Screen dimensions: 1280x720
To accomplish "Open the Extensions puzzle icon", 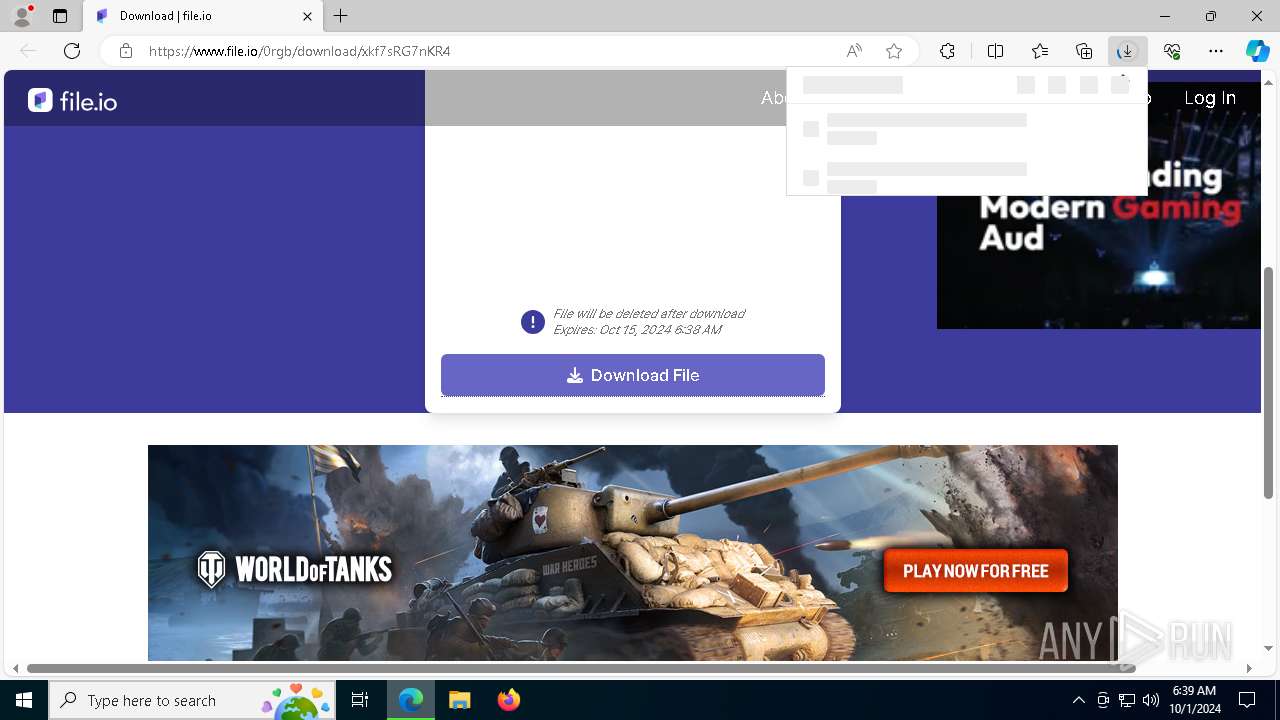I will [947, 51].
